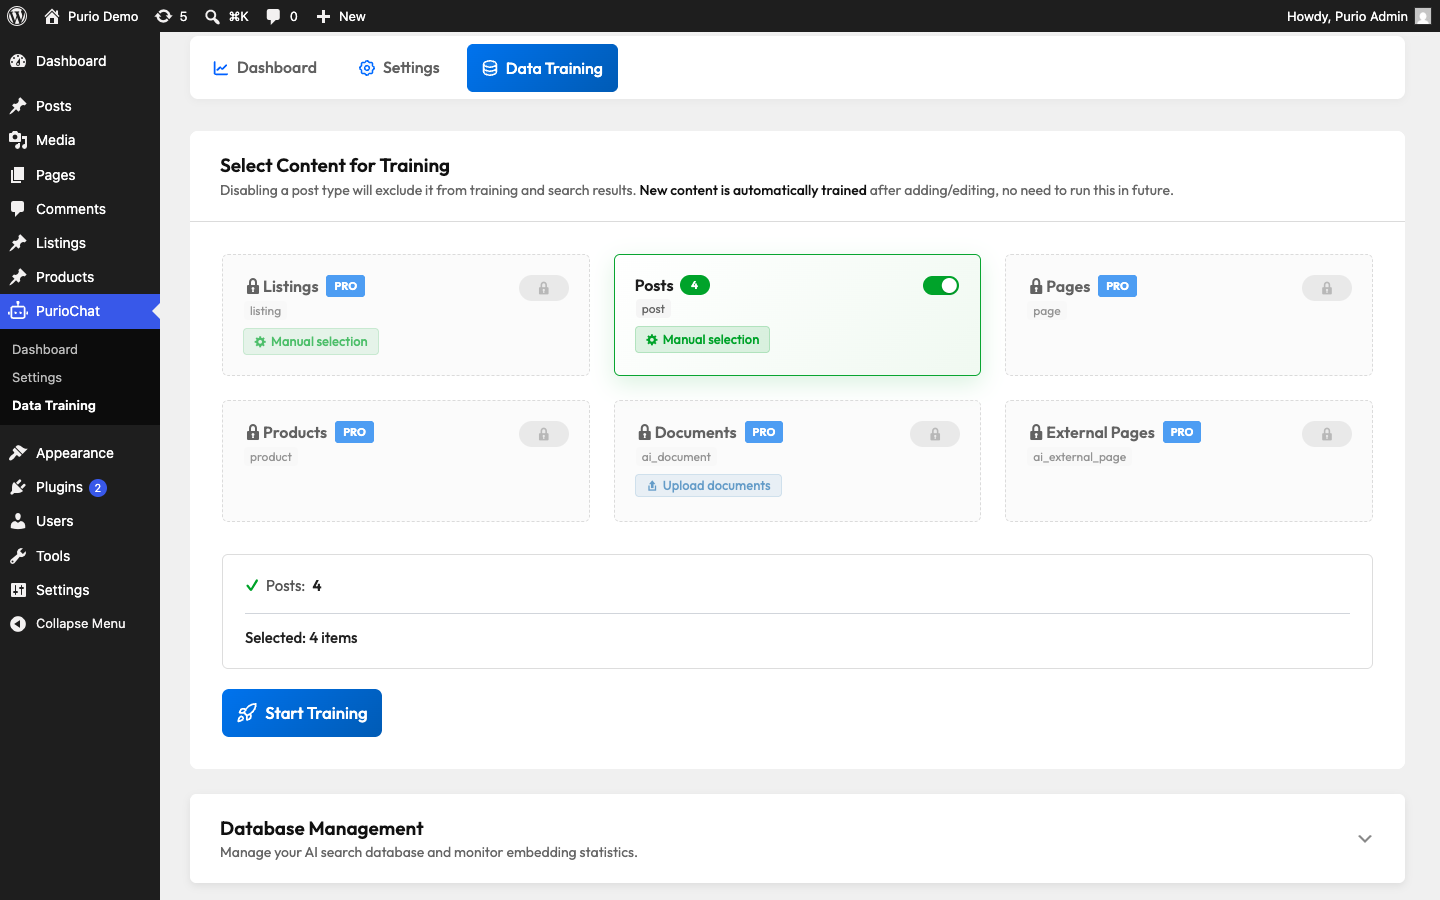The image size is (1440, 900).
Task: Click the locked Pages toggle
Action: [1327, 288]
